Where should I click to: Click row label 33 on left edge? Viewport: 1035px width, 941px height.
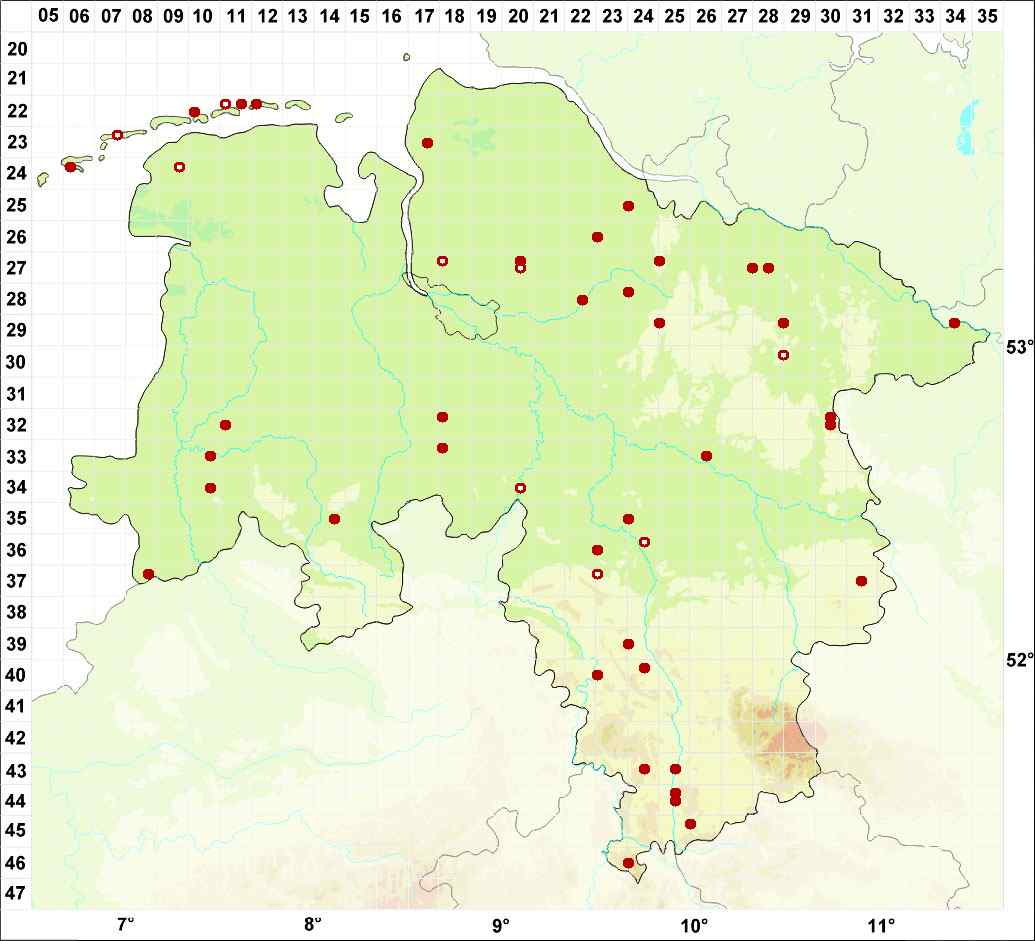point(17,457)
